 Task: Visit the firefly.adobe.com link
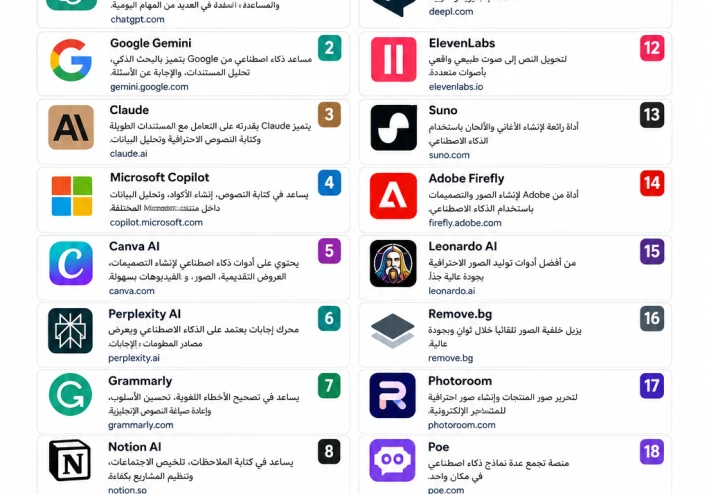point(465,223)
